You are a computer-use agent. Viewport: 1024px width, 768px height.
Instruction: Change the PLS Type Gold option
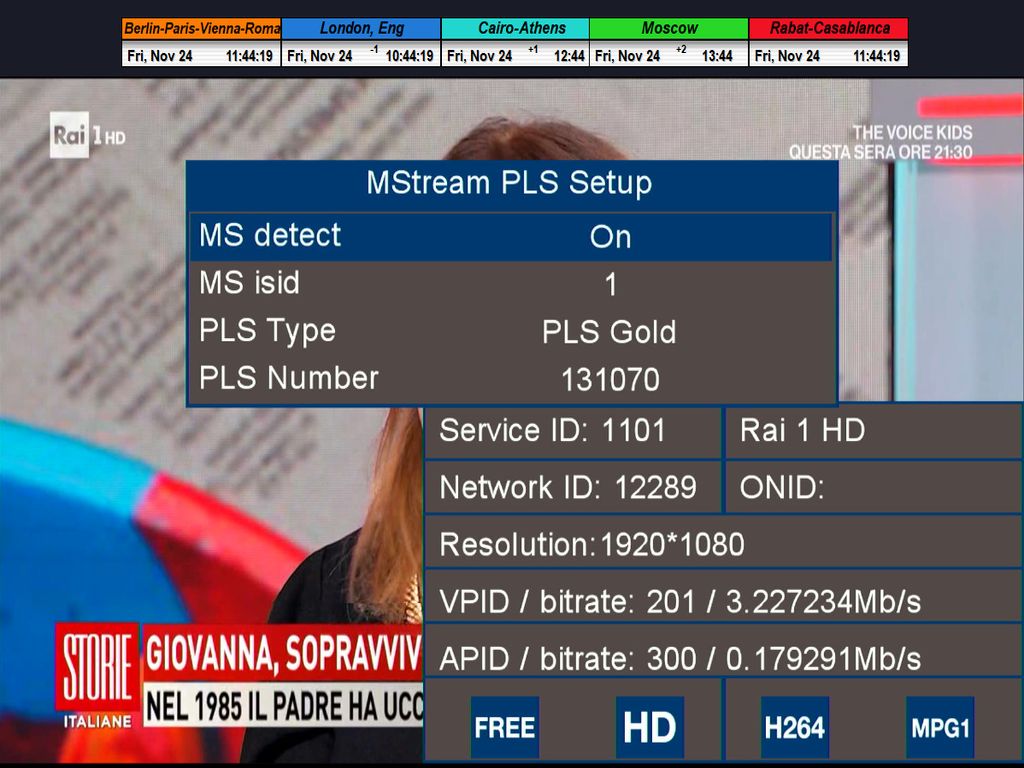[609, 332]
